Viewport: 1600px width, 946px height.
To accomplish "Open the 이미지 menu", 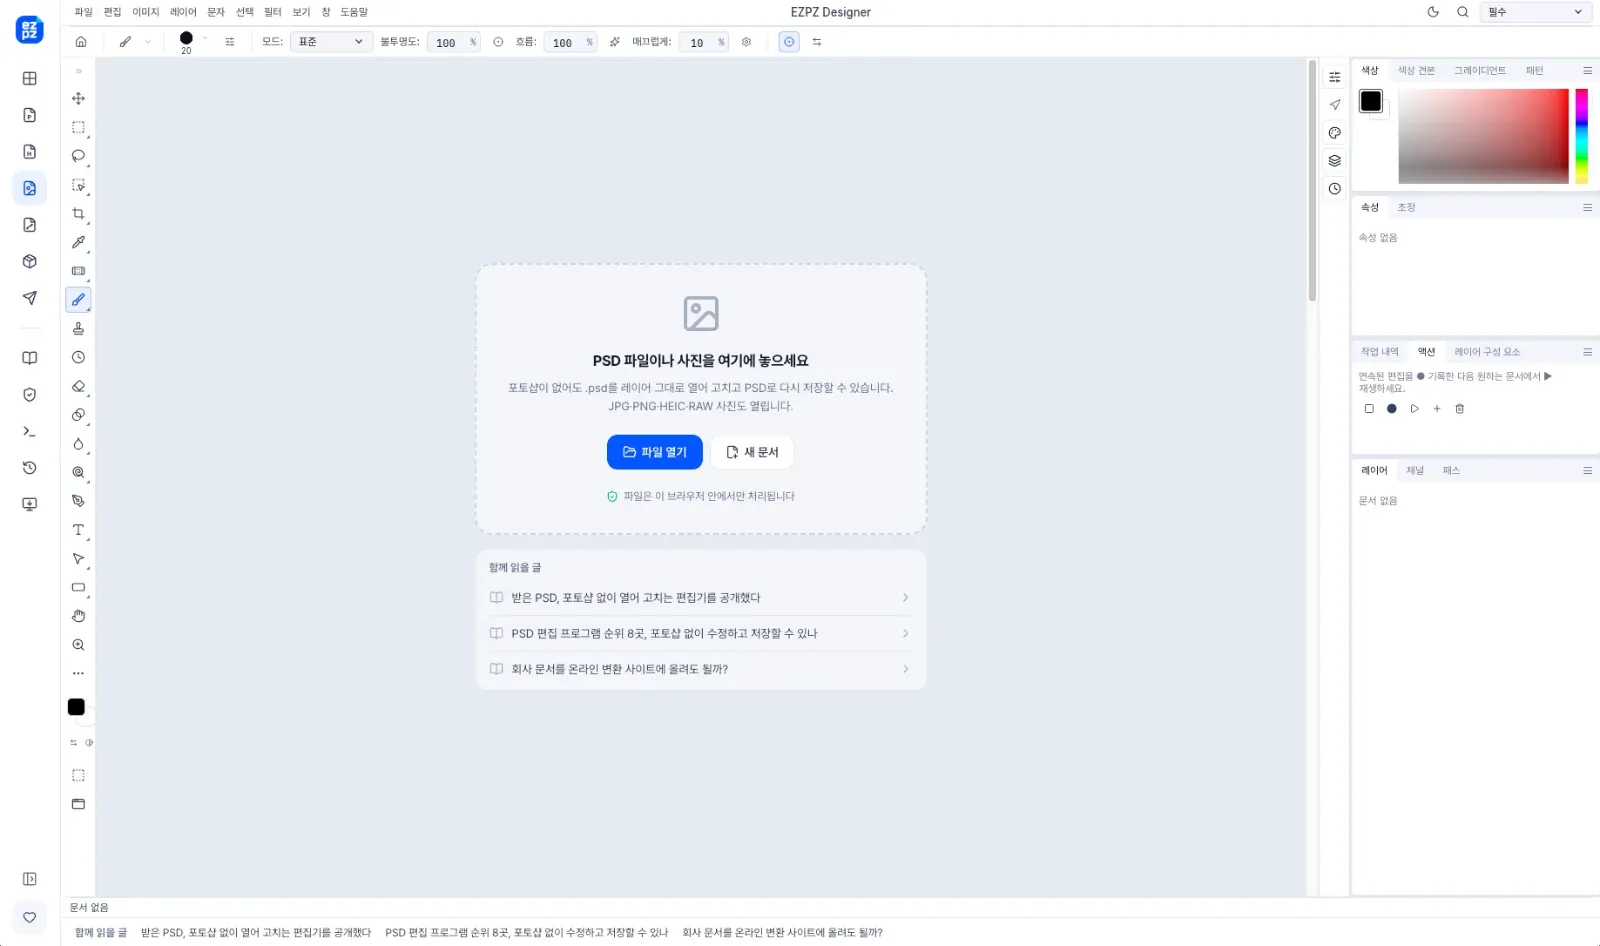I will click(x=146, y=12).
